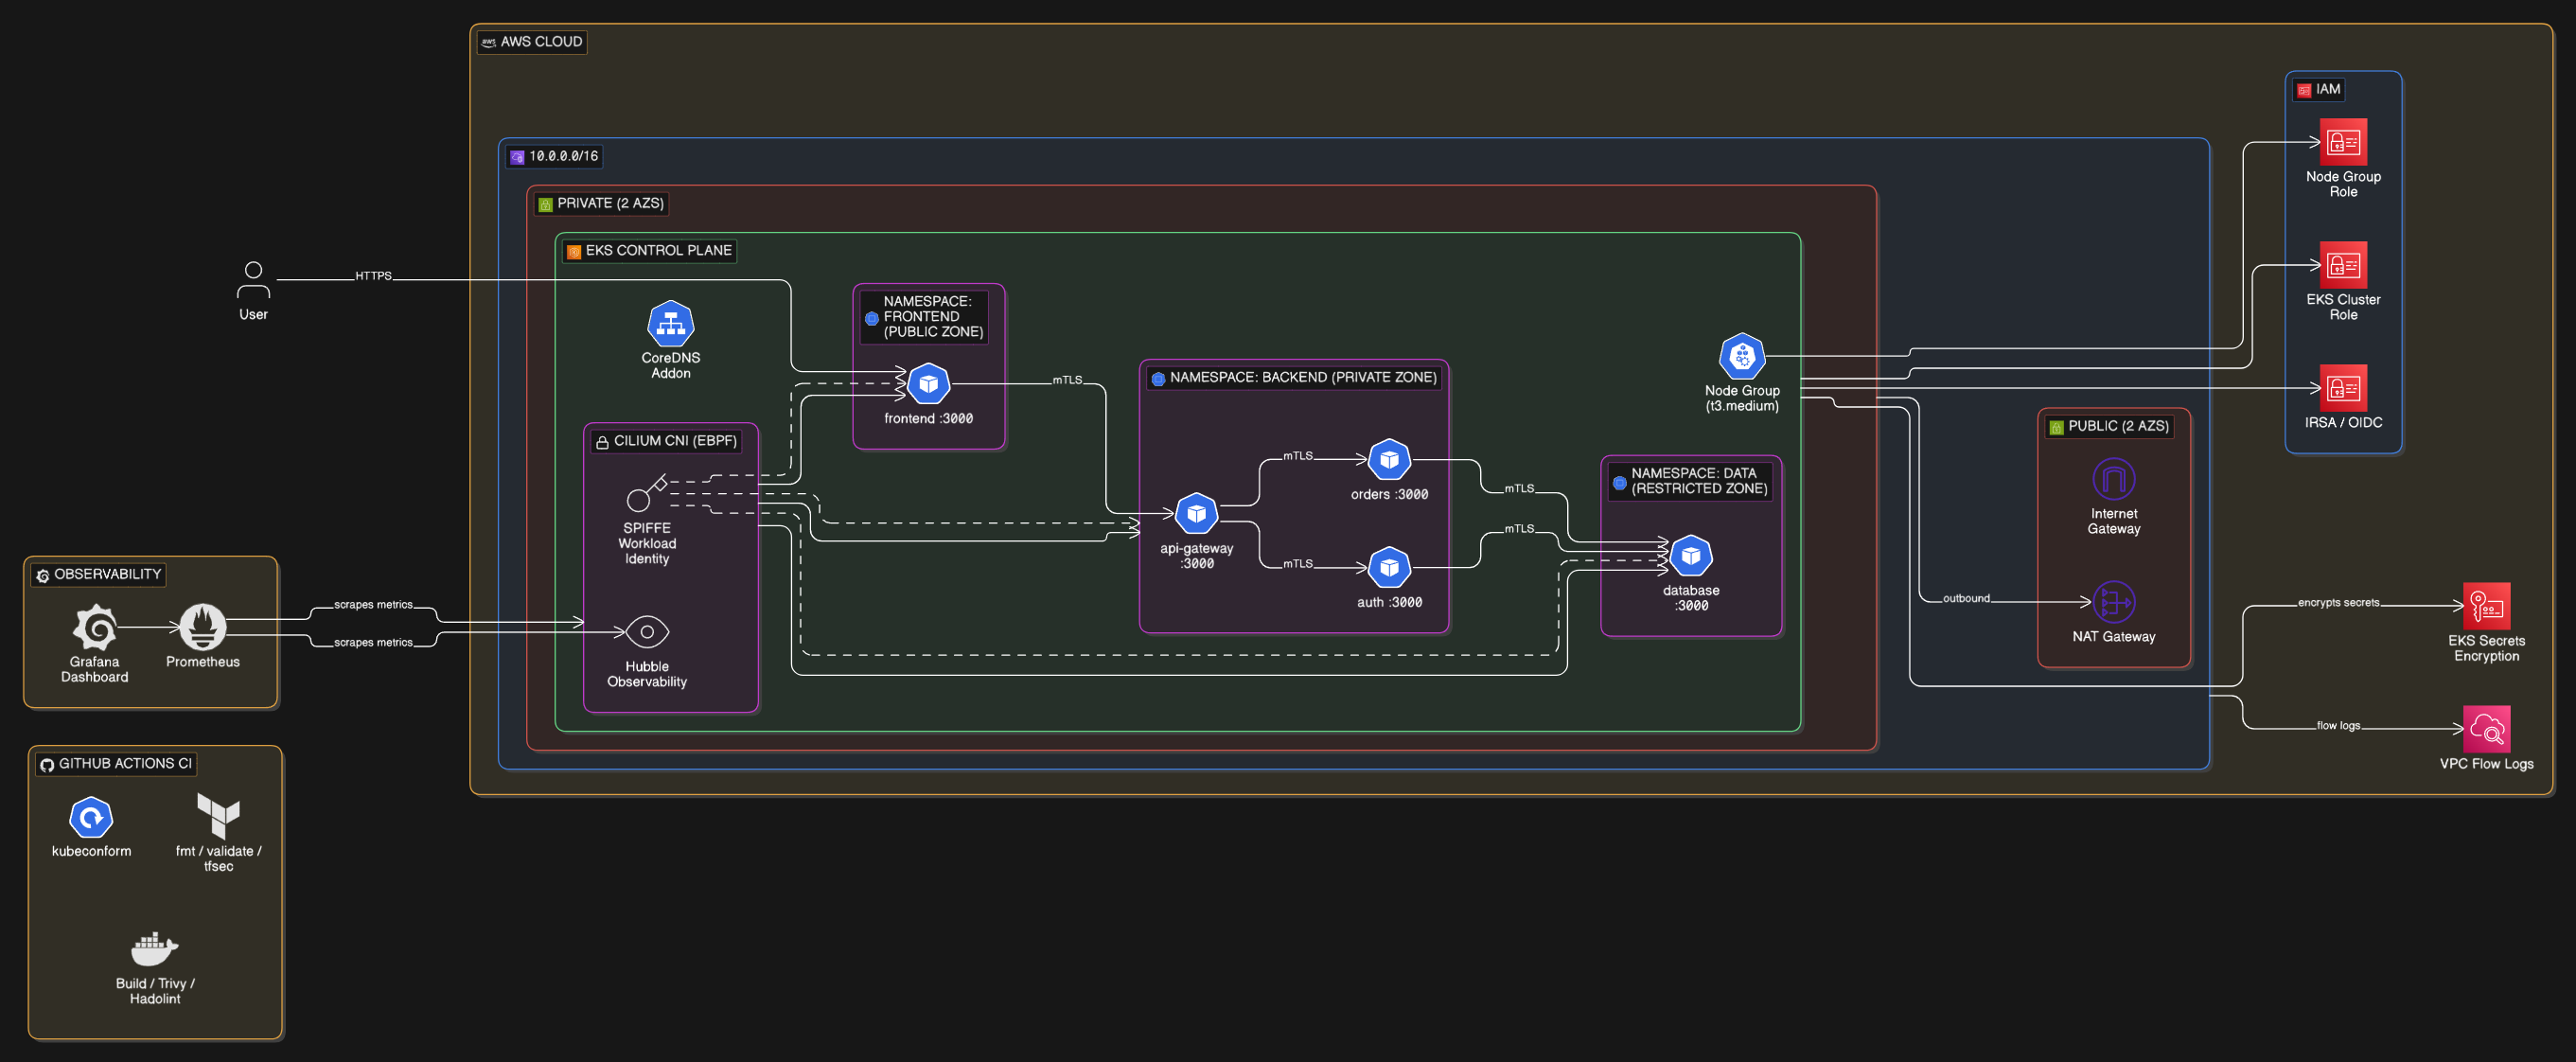Screen dimensions: 2576x1062
Task: Select the NAMESPACE: DATA (RESTRICTED ZONE) label
Action: click(x=1690, y=481)
